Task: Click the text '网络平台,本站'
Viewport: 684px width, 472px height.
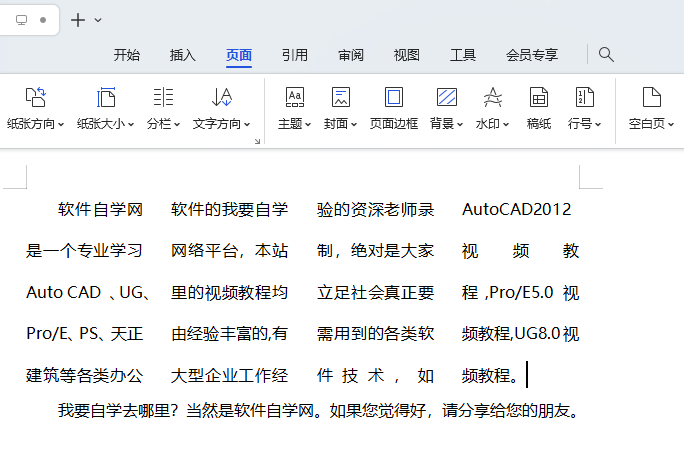Action: (229, 251)
